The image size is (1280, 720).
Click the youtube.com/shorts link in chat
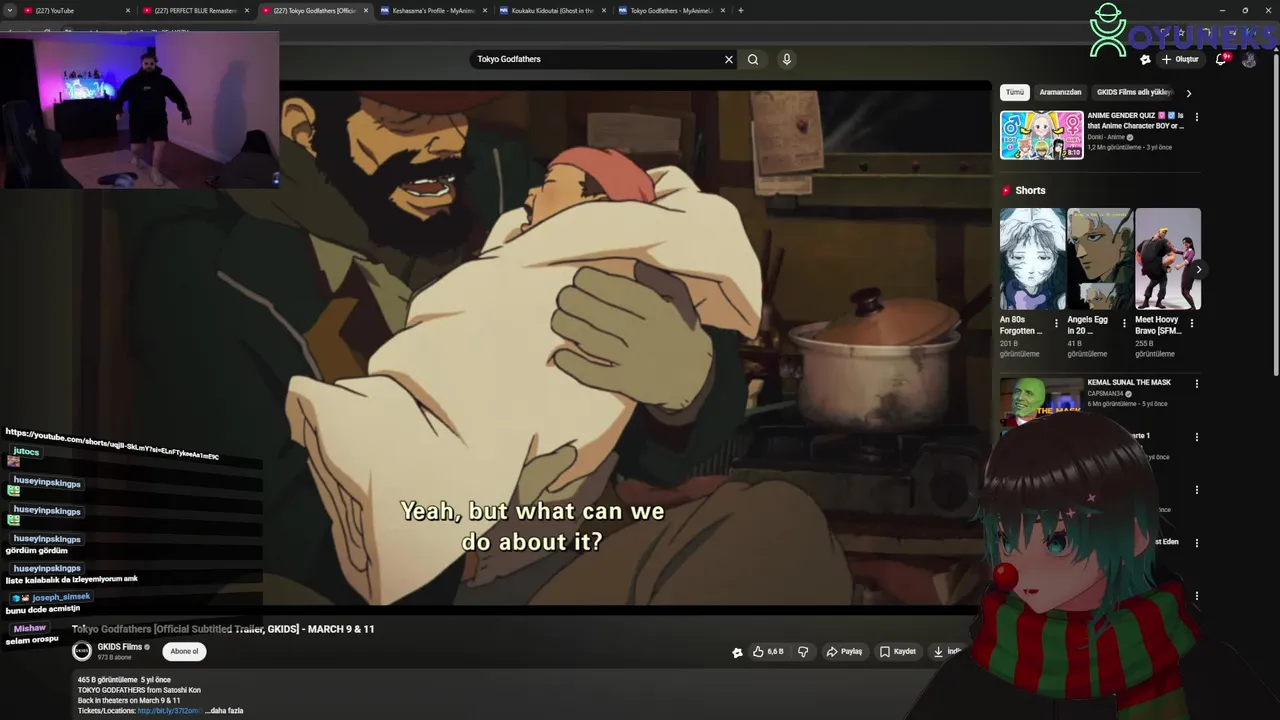(112, 443)
